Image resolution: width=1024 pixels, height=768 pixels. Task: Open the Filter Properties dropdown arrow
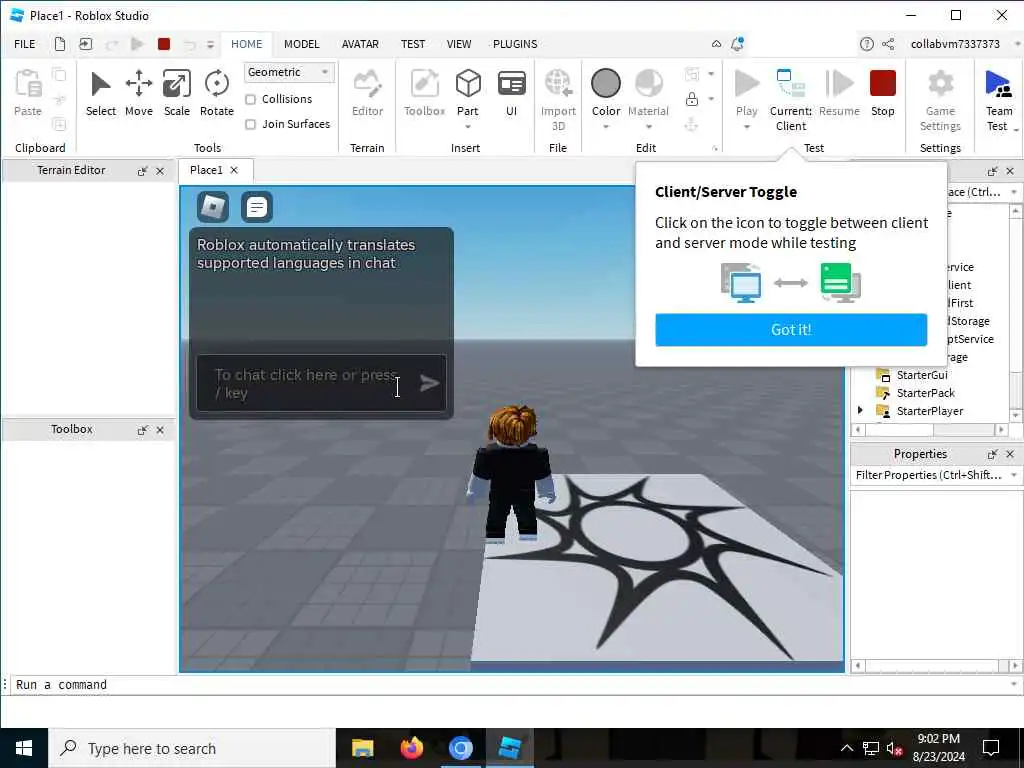[x=1014, y=475]
